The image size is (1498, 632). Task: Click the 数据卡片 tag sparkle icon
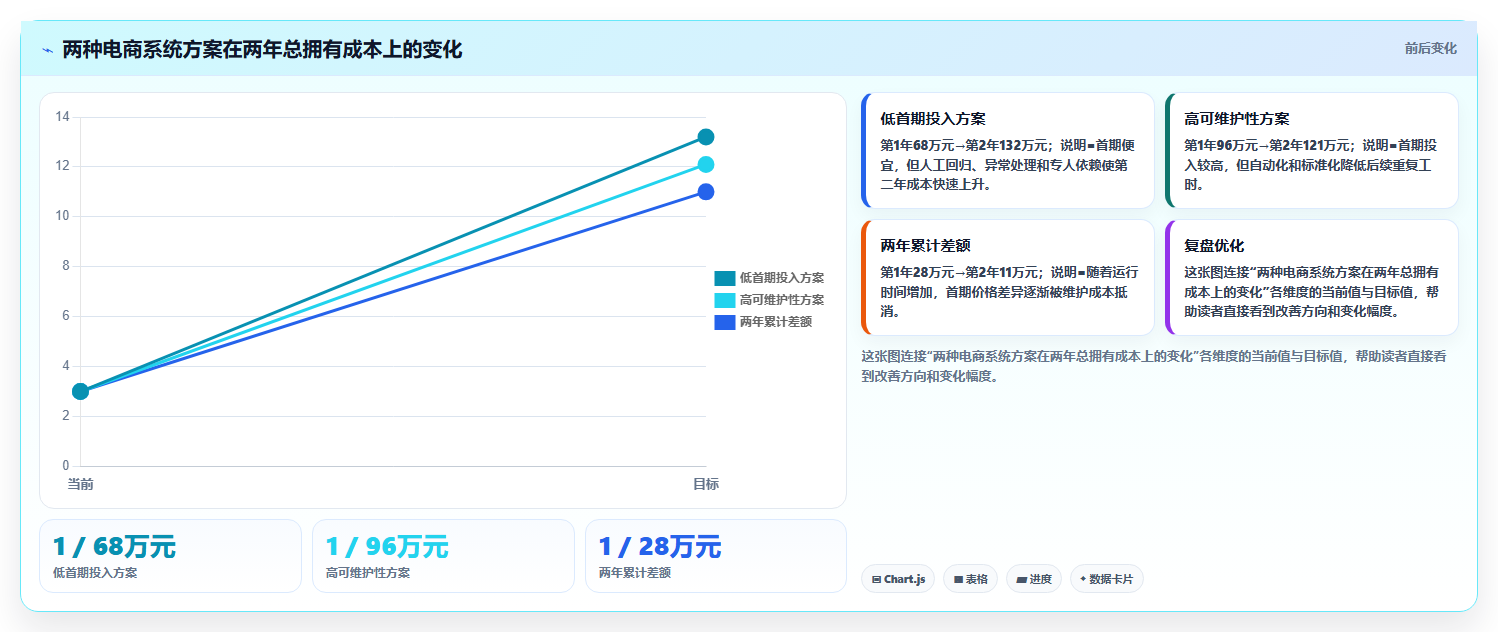coord(1083,579)
